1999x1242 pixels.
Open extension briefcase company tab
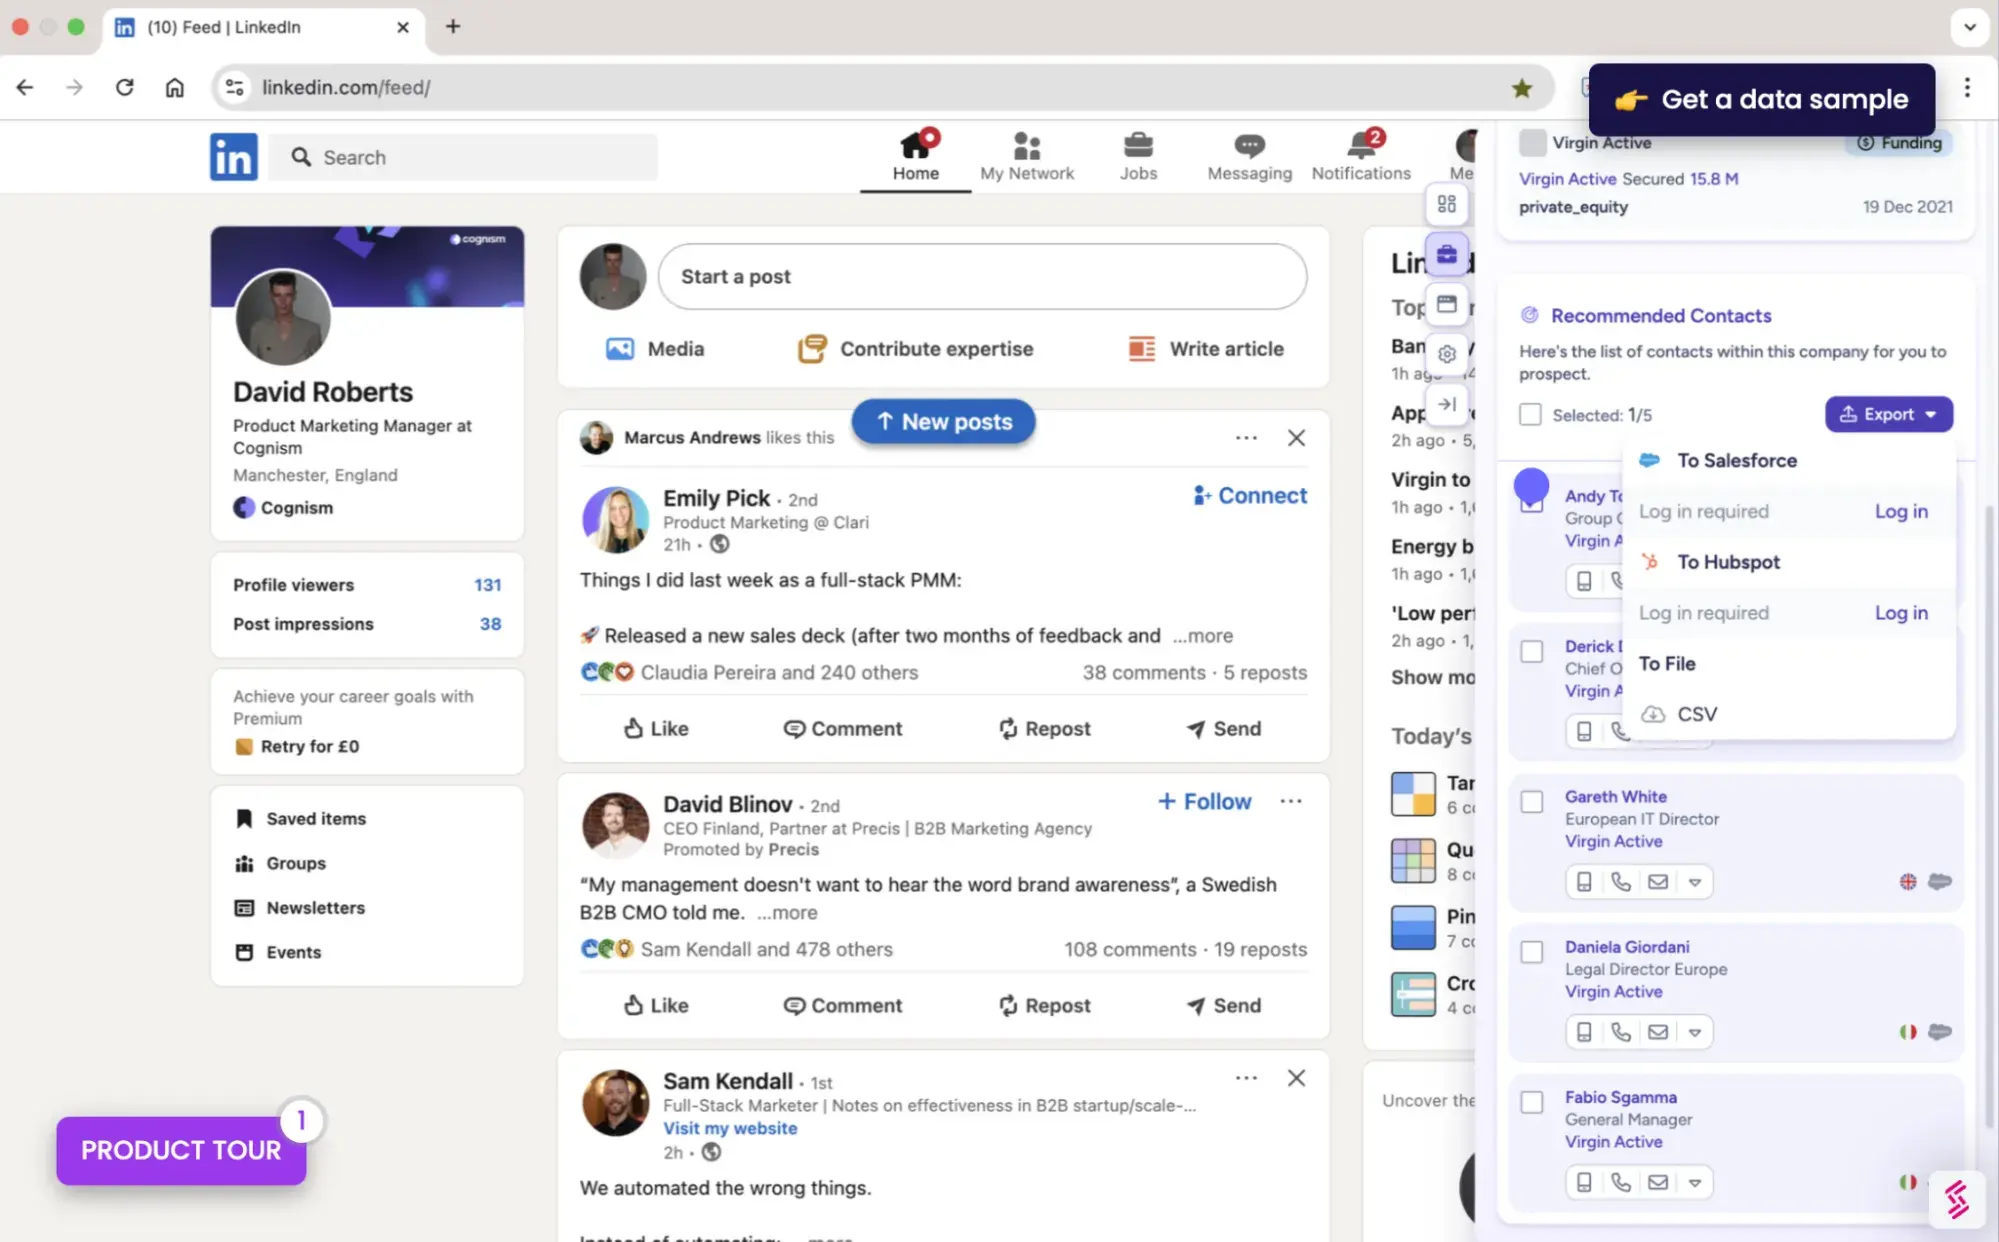1446,254
